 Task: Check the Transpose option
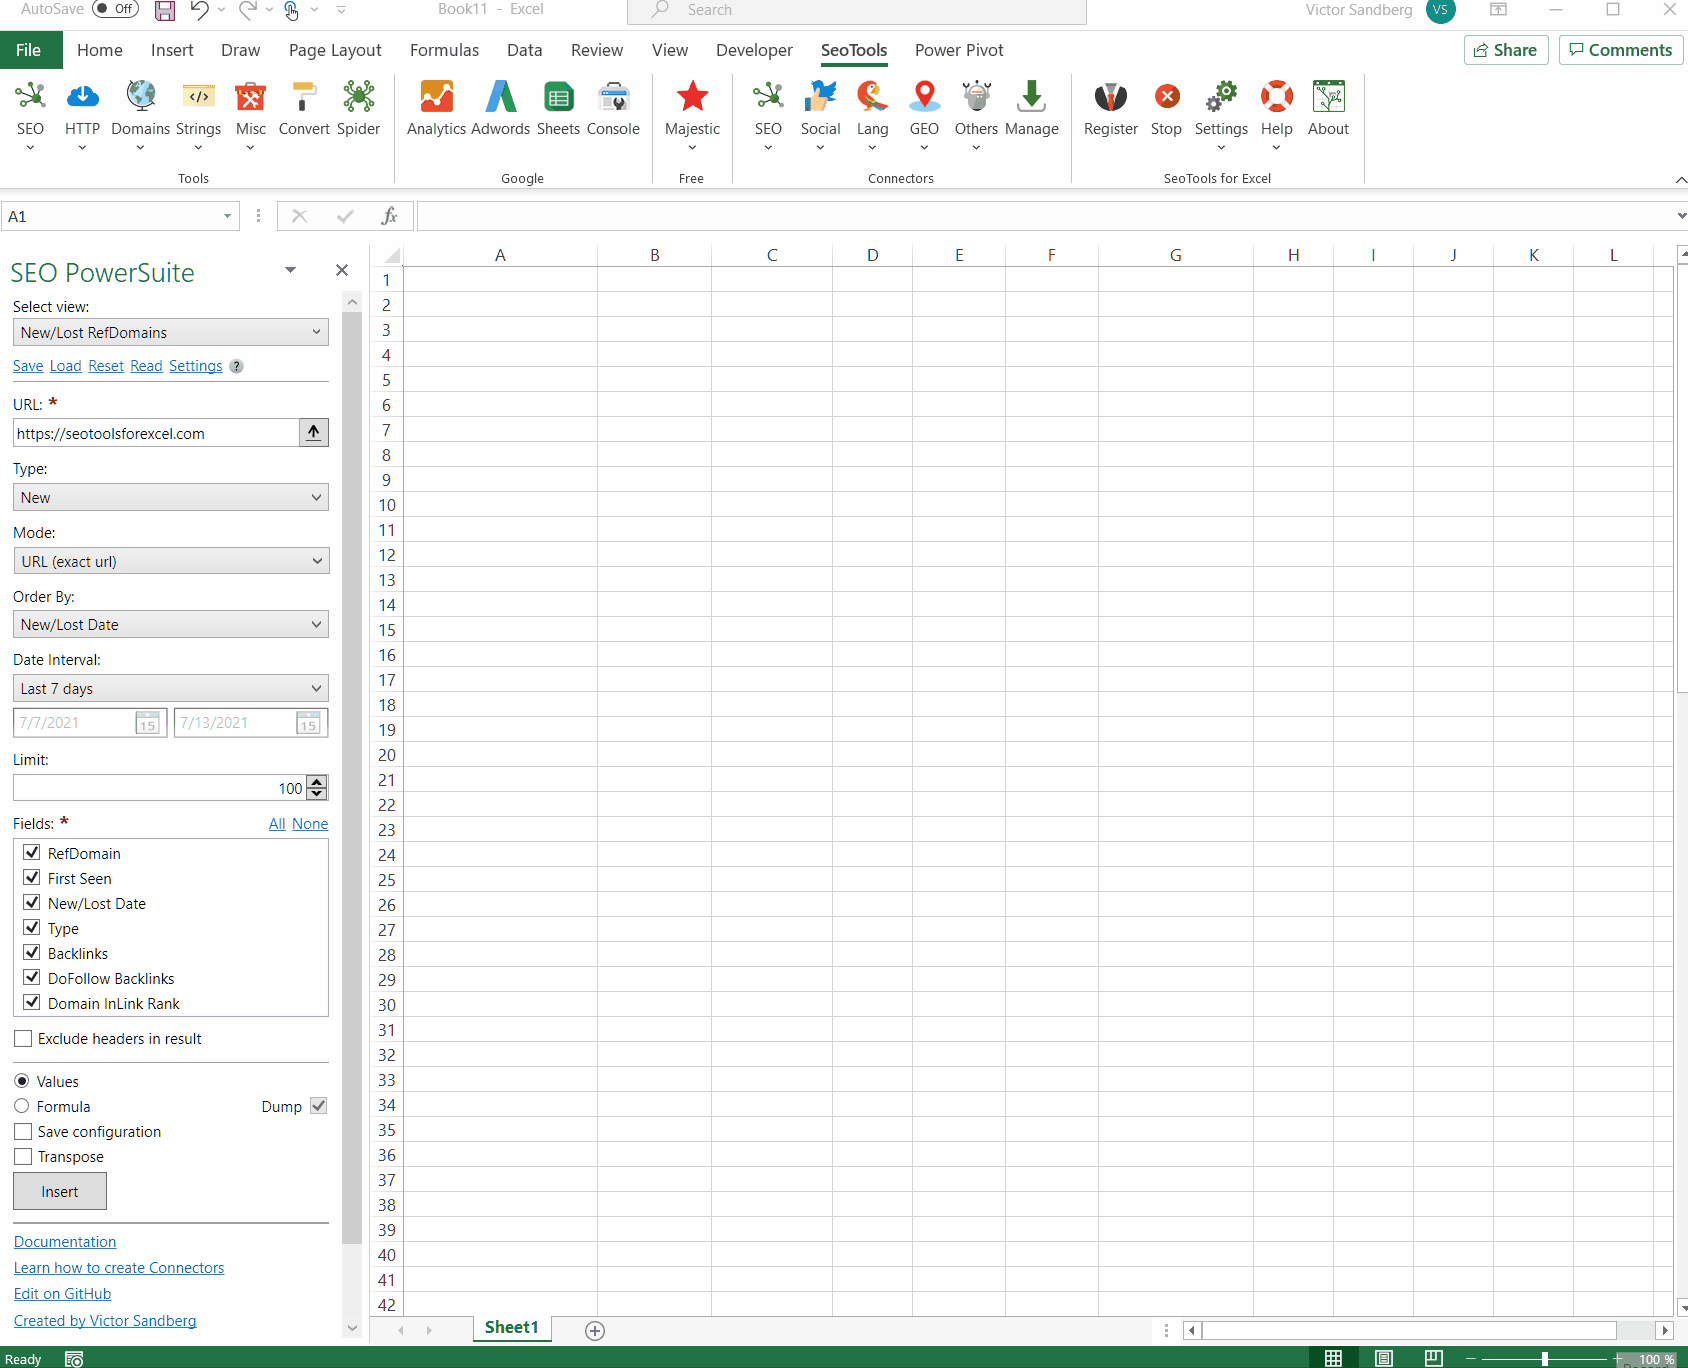(x=23, y=1157)
